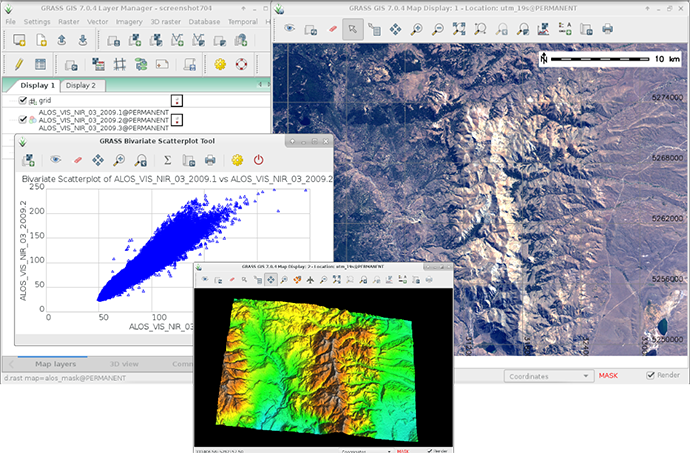Click the Erase display eraser icon

[331, 30]
